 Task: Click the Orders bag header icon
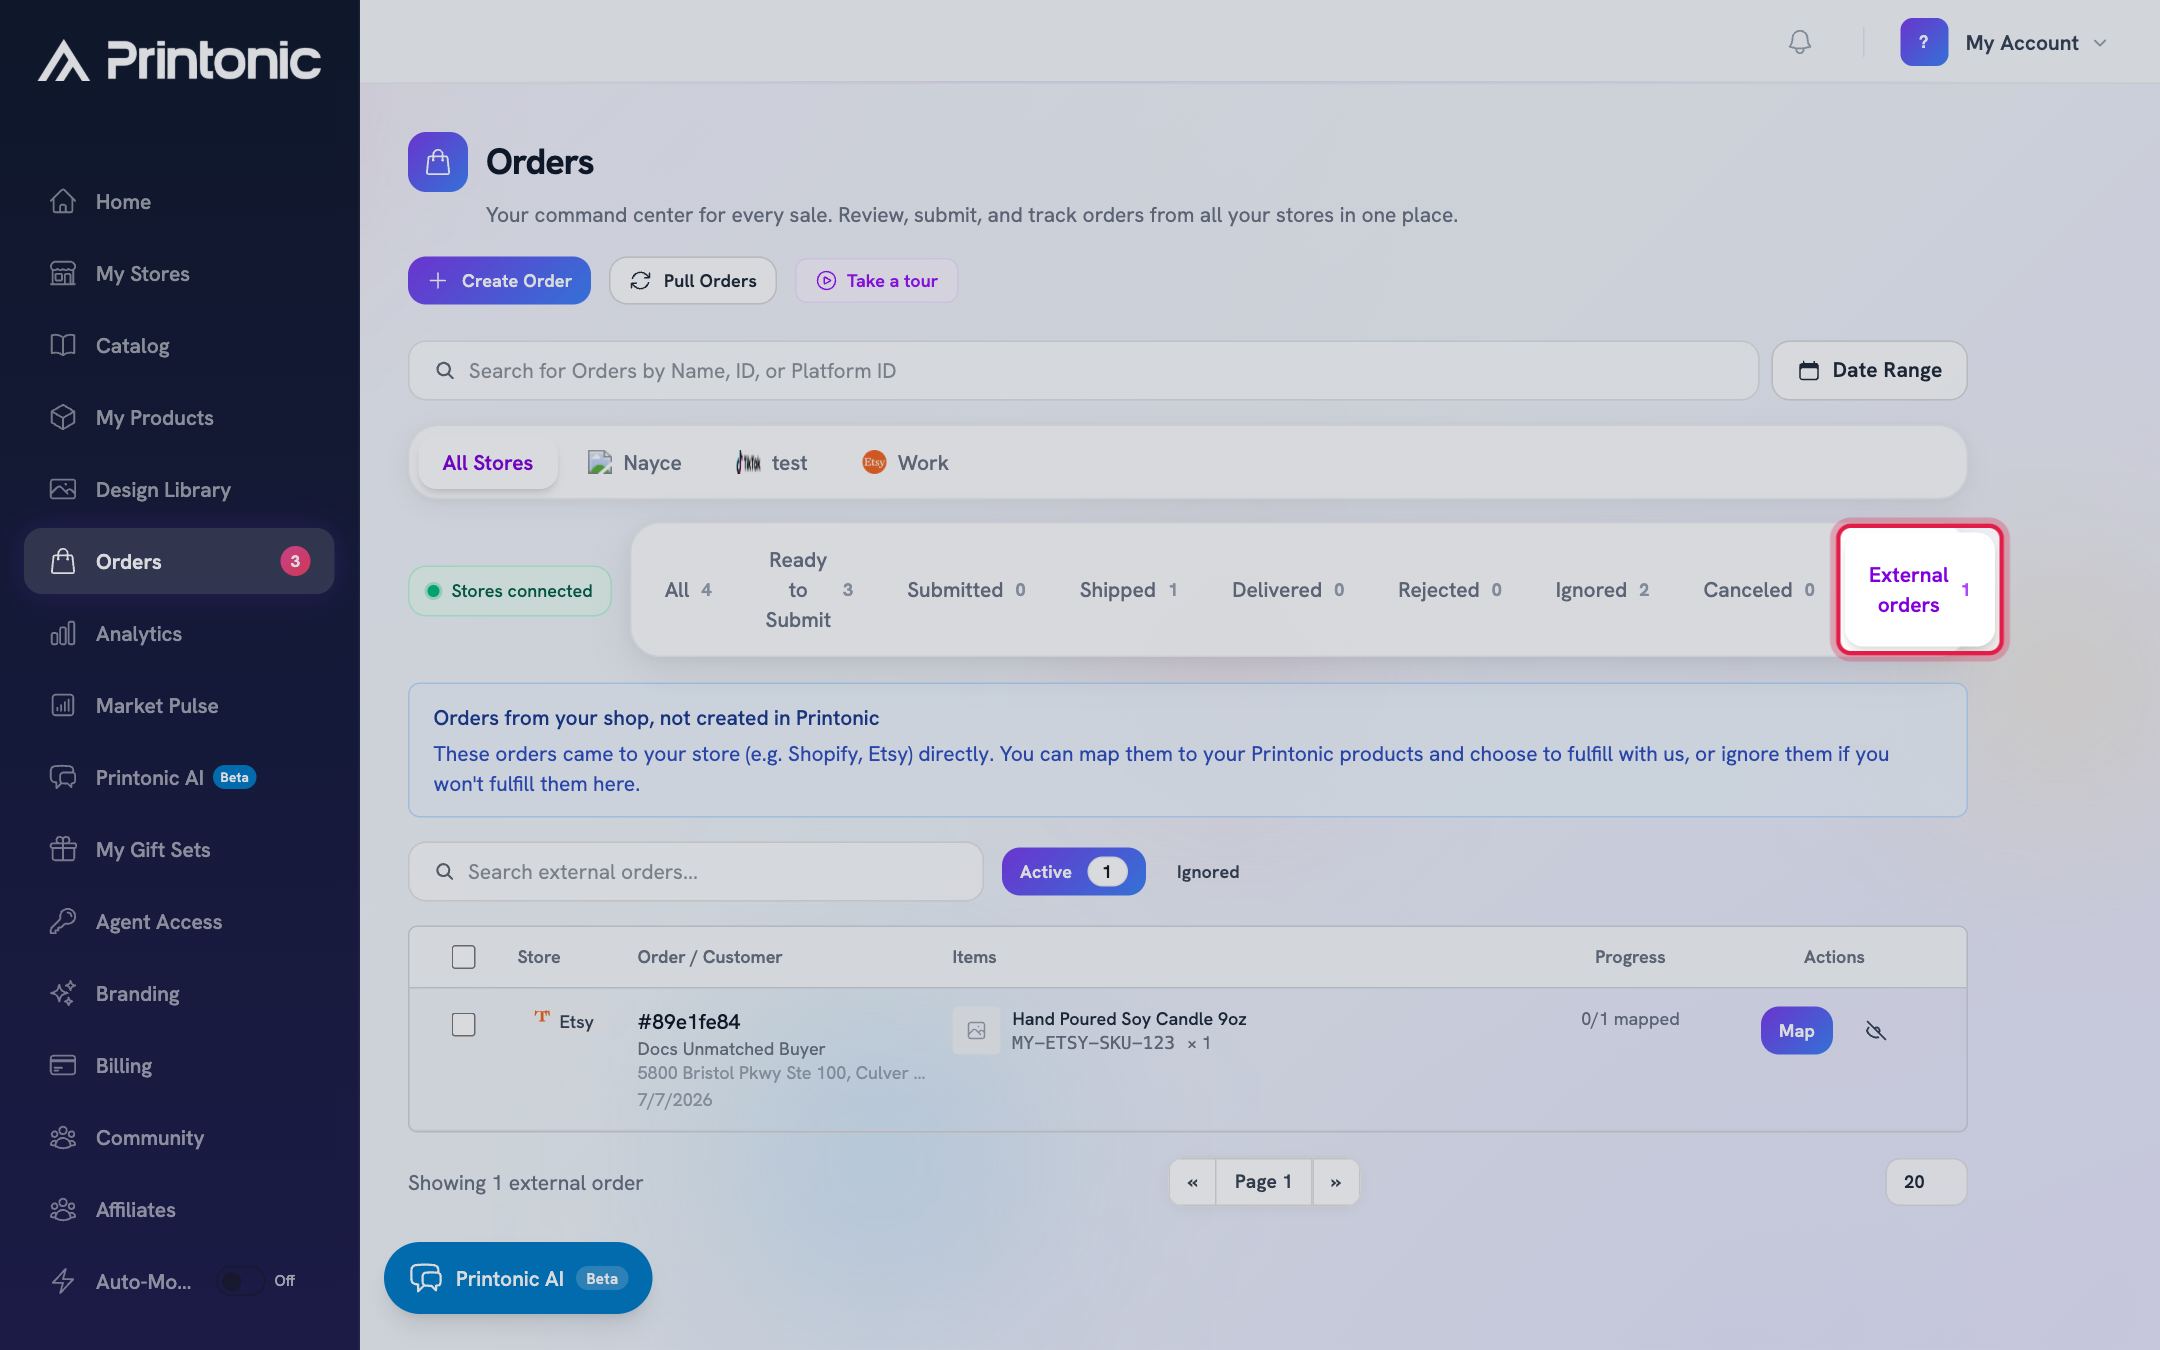pyautogui.click(x=437, y=162)
